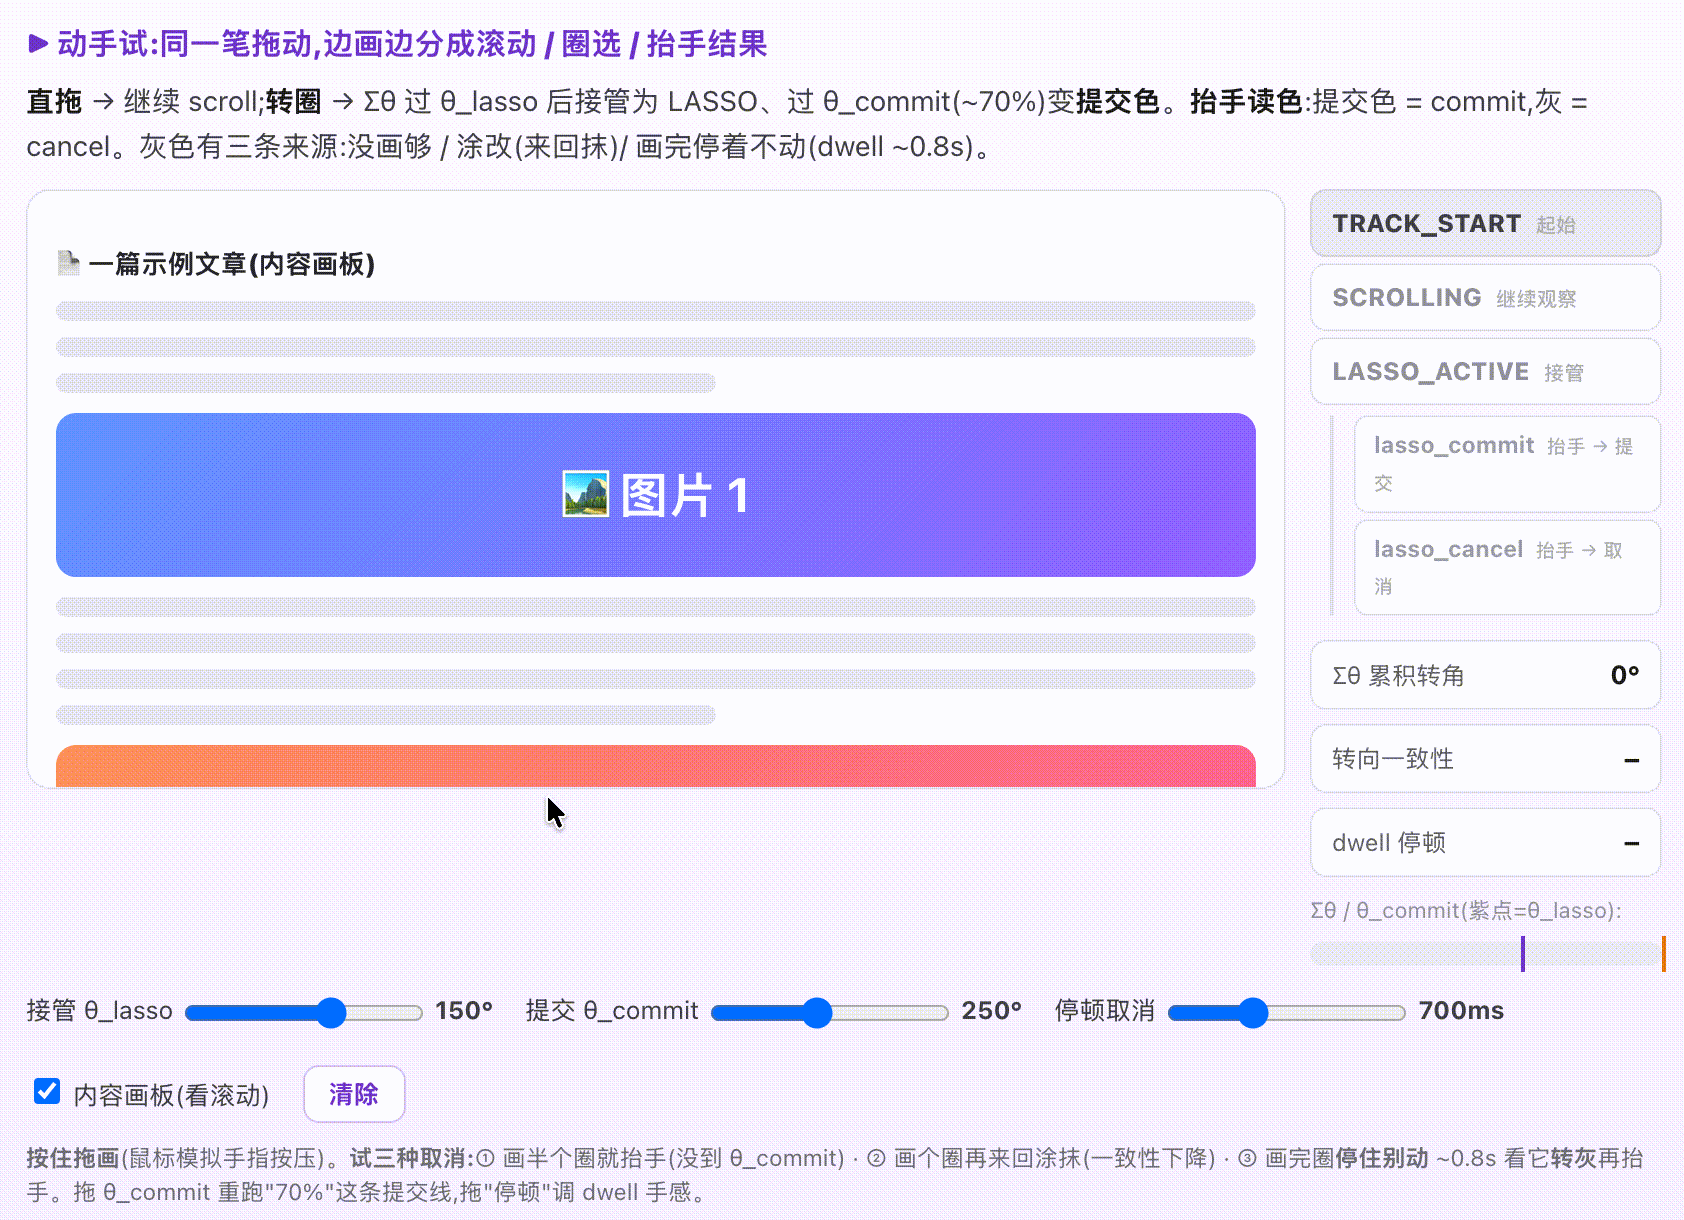Click the document icon beside 一篇示例文章
1684x1220 pixels.
[68, 263]
